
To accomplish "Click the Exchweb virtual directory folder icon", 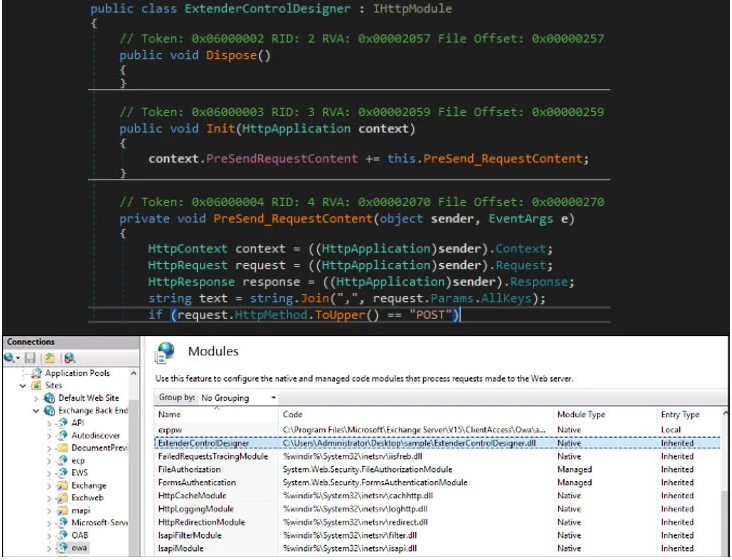I will pos(62,498).
